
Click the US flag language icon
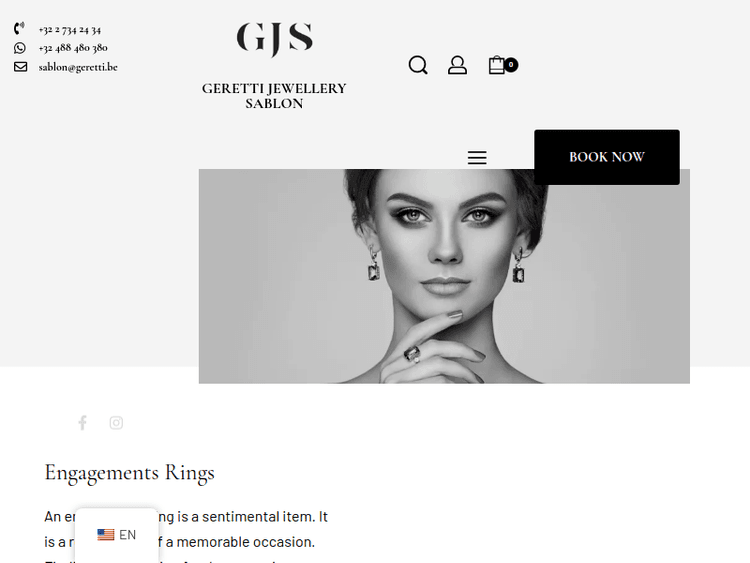pyautogui.click(x=106, y=535)
